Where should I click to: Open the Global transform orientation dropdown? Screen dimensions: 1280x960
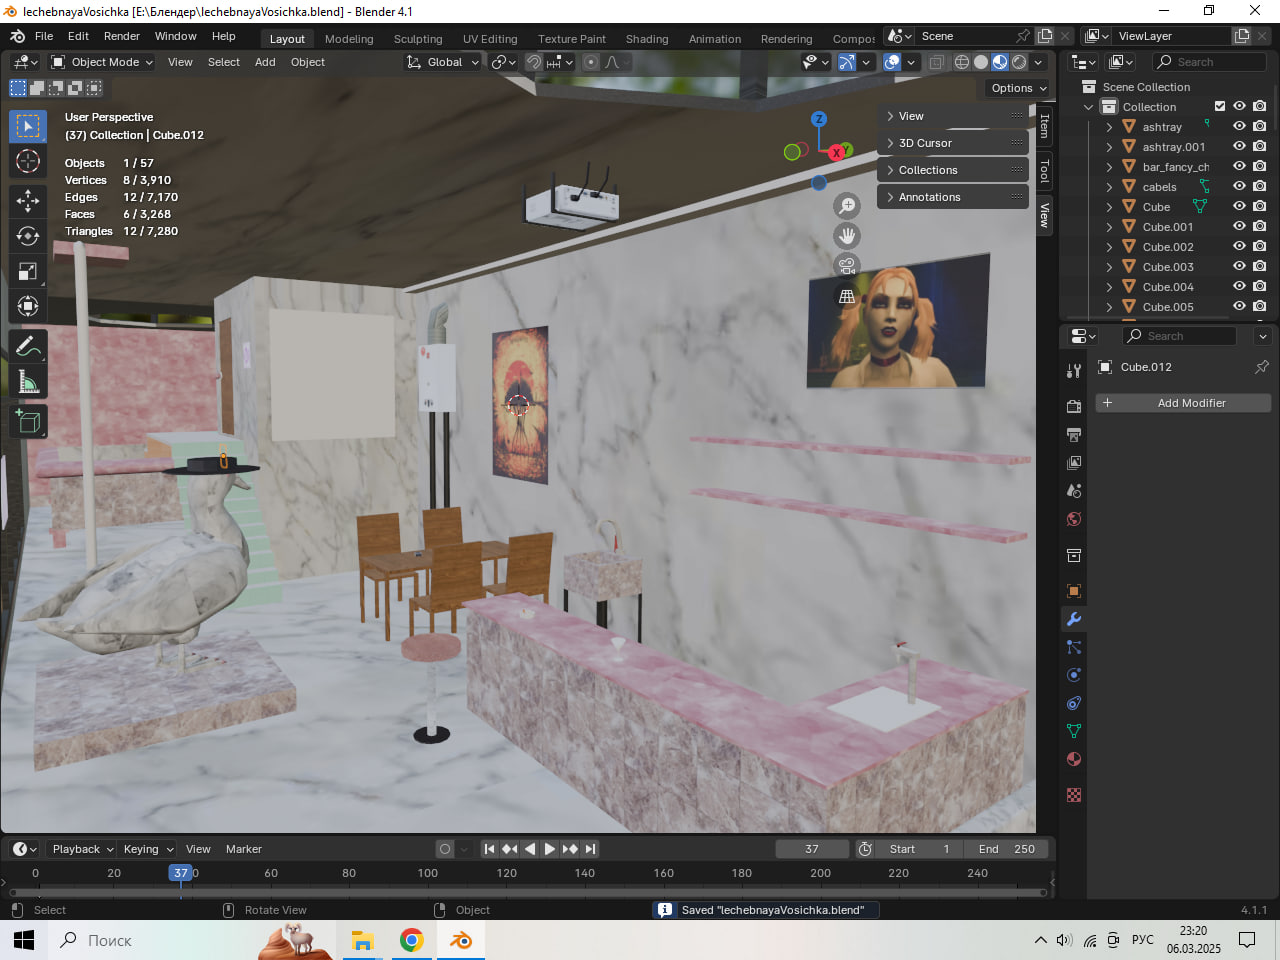point(443,62)
